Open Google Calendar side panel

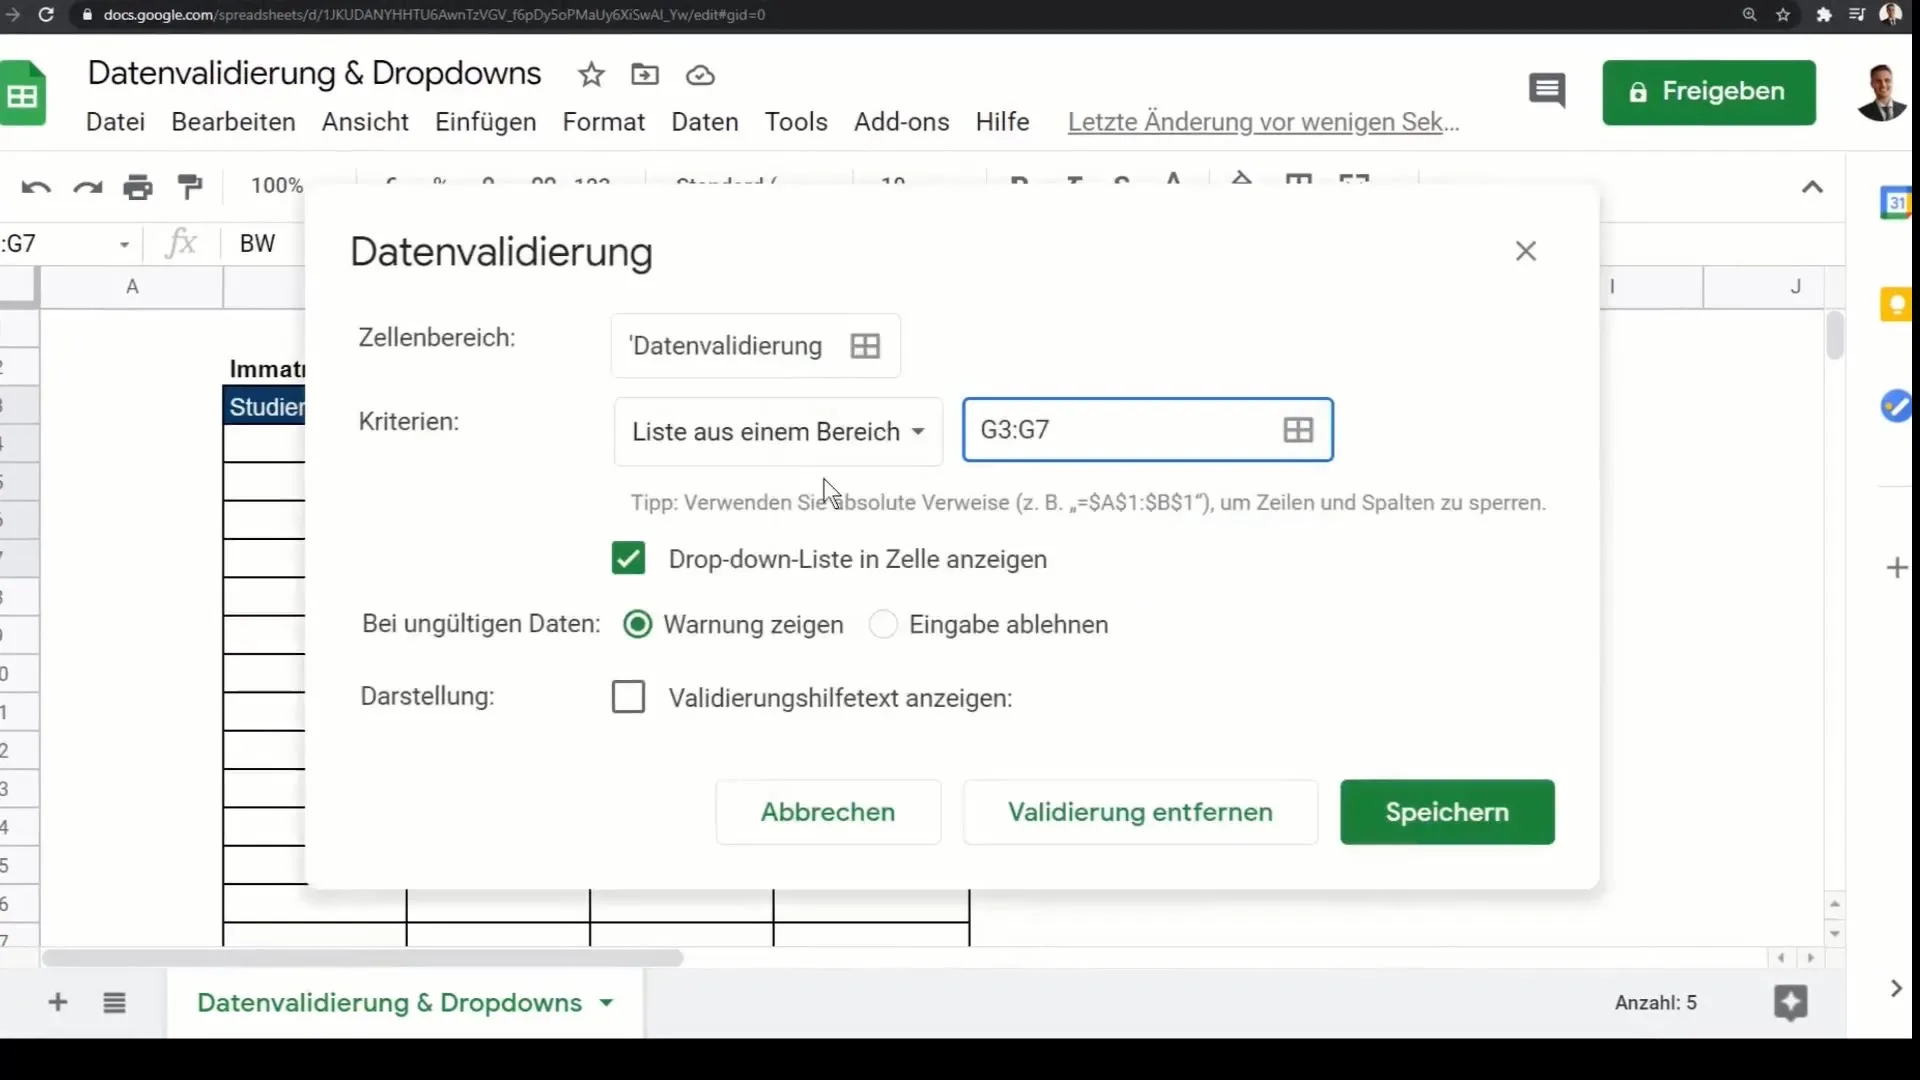1896,203
